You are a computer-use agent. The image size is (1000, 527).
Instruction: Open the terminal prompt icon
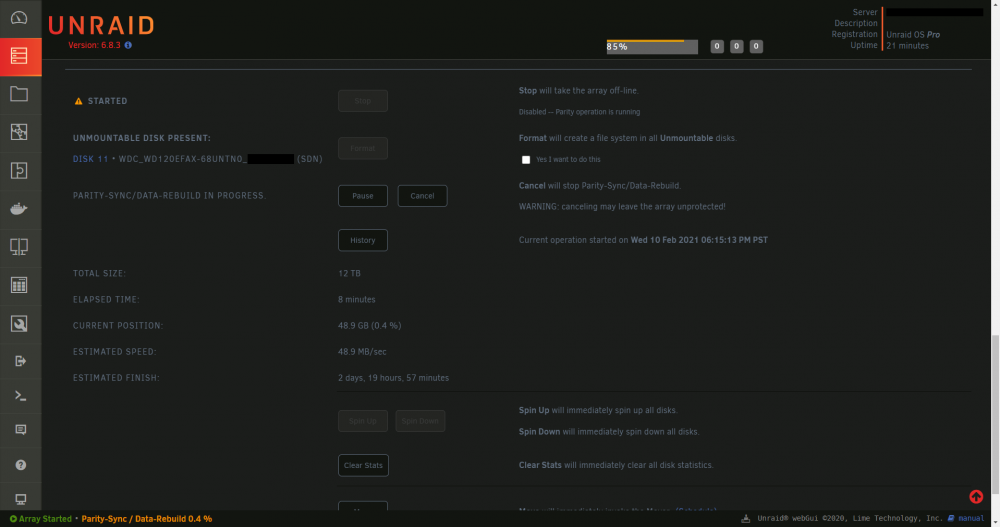click(x=20, y=396)
